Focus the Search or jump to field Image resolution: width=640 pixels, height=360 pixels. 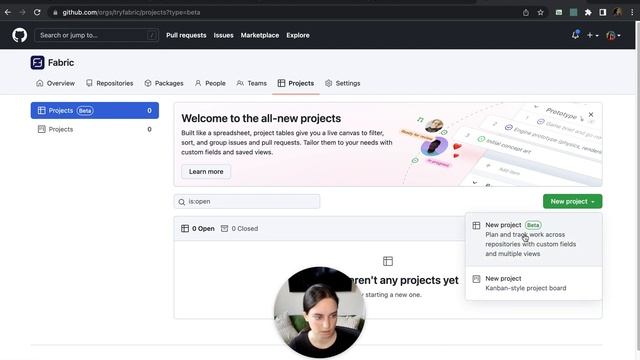pos(97,35)
